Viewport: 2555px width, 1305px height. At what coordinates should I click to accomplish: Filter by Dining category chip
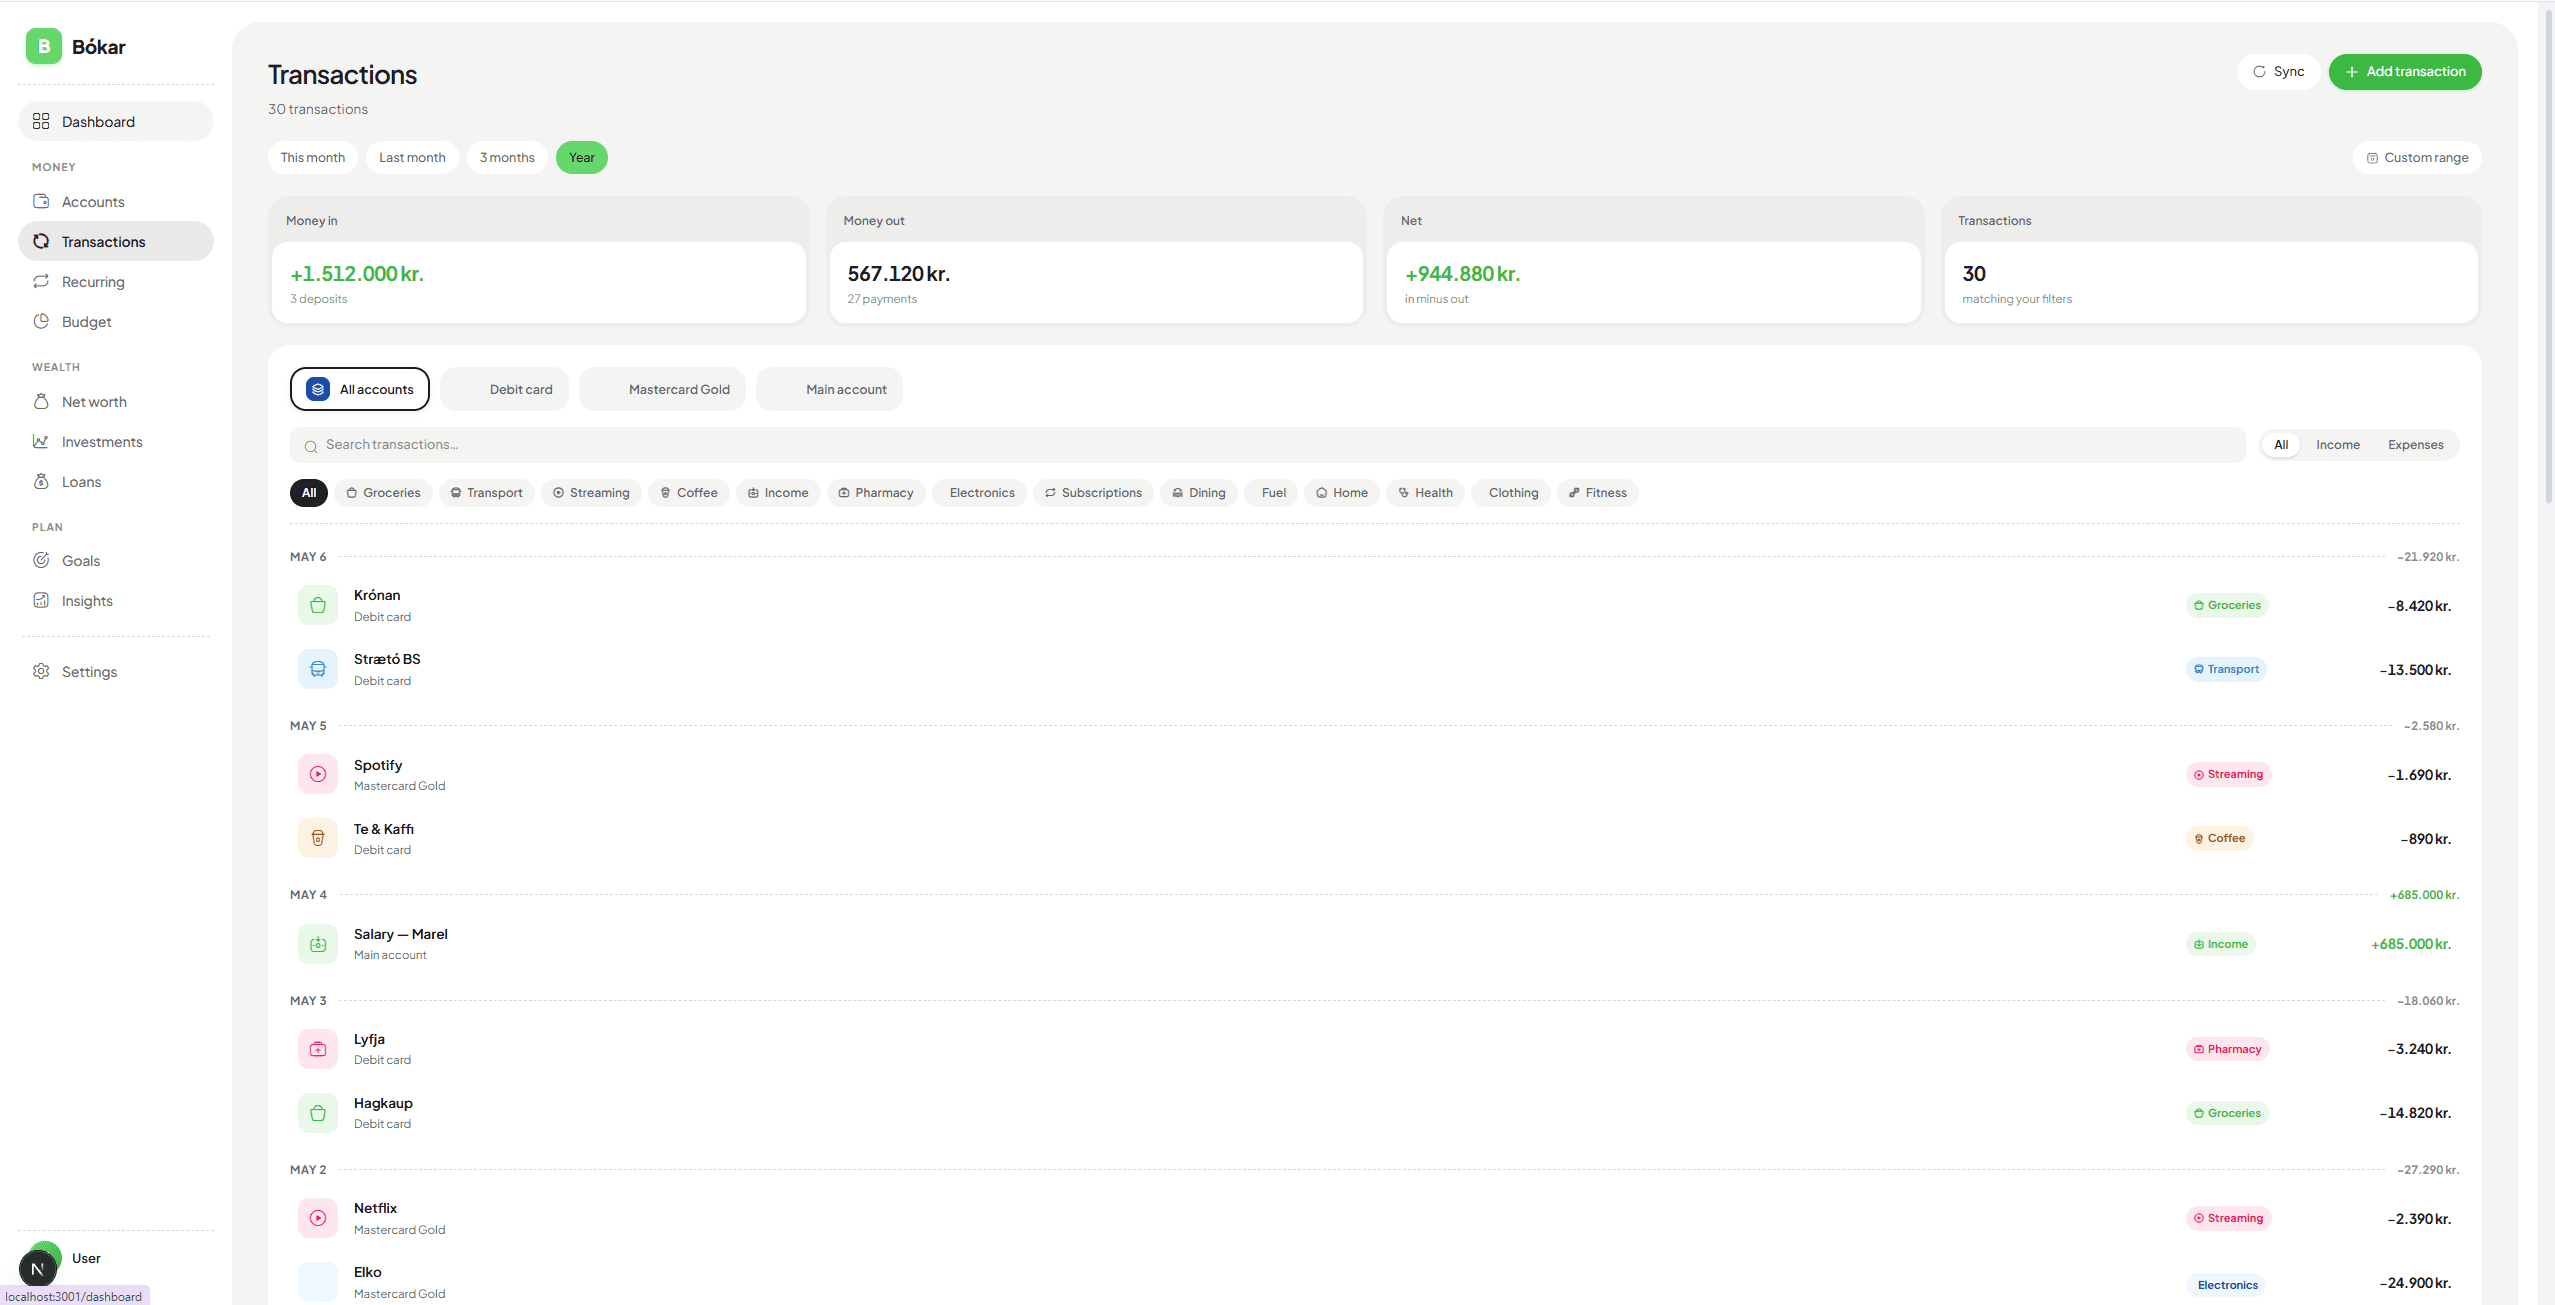coord(1199,492)
